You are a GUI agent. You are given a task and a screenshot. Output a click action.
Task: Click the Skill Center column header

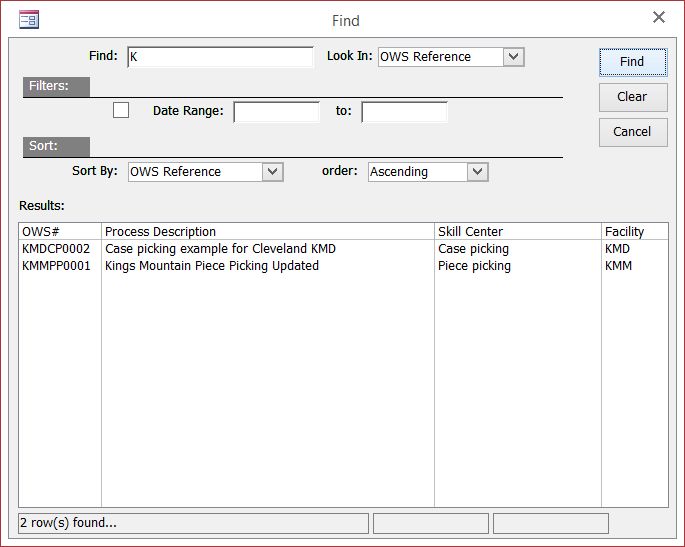pos(518,231)
